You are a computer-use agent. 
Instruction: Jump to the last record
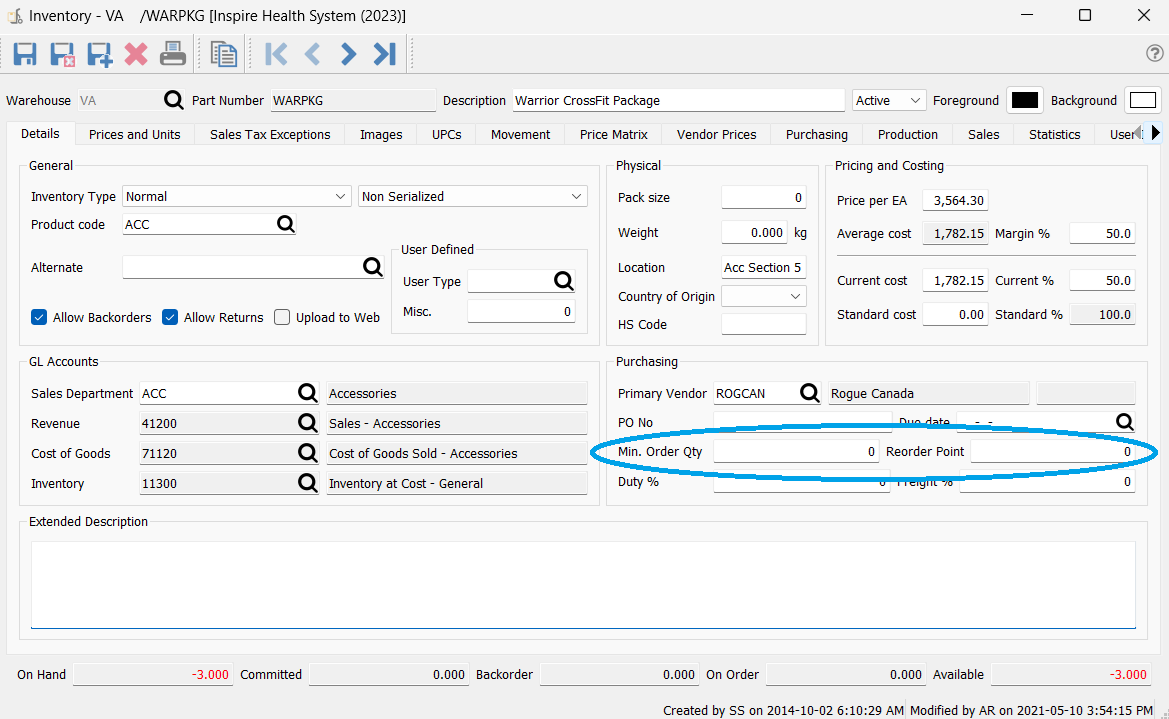pos(385,54)
